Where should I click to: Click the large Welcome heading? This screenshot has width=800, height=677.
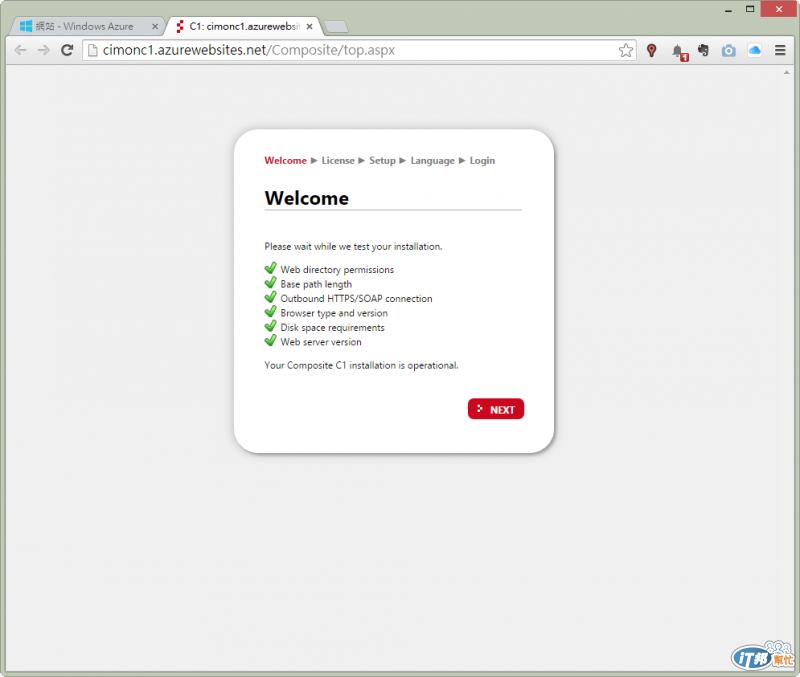306,198
